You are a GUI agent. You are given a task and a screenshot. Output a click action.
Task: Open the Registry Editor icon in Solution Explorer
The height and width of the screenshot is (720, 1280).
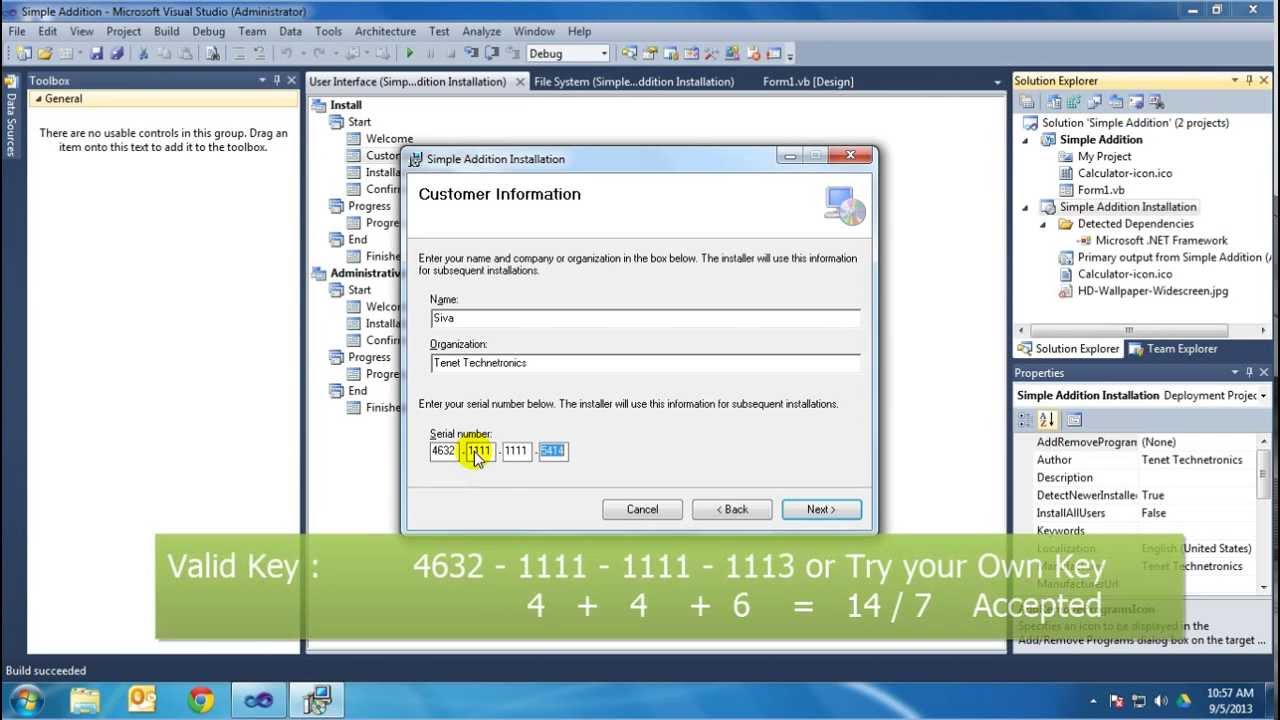[x=1075, y=102]
